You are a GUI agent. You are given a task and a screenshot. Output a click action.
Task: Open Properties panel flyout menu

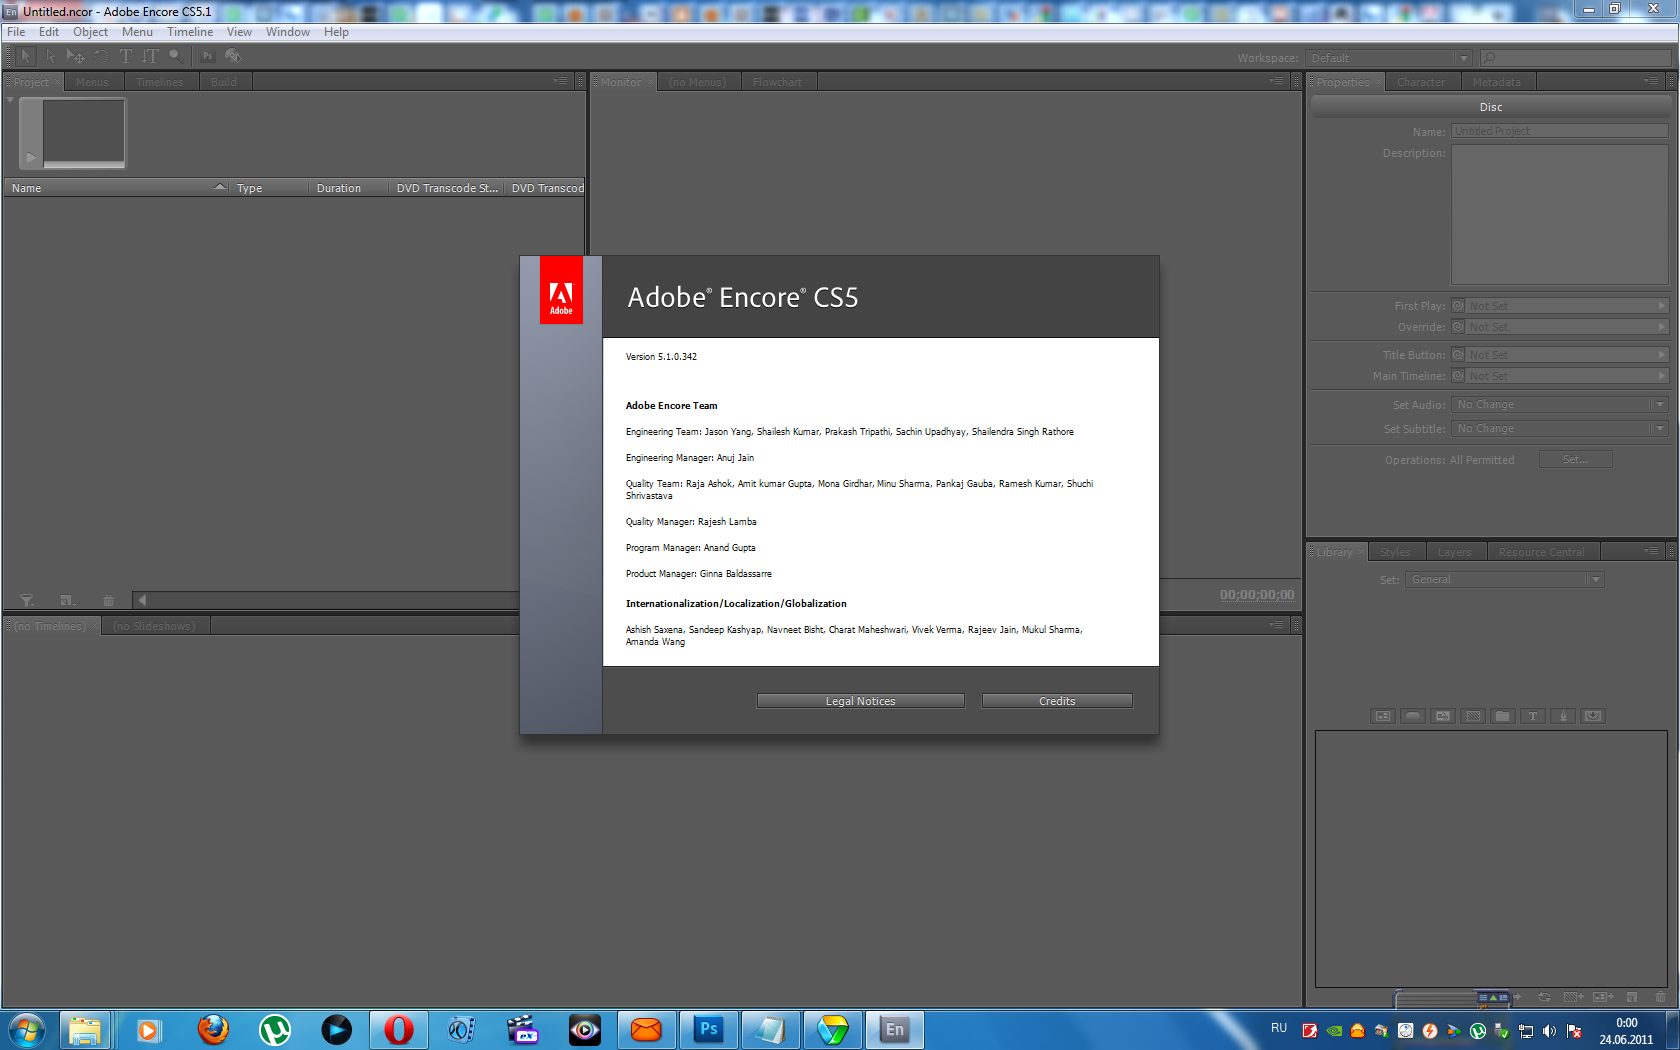tap(1650, 81)
